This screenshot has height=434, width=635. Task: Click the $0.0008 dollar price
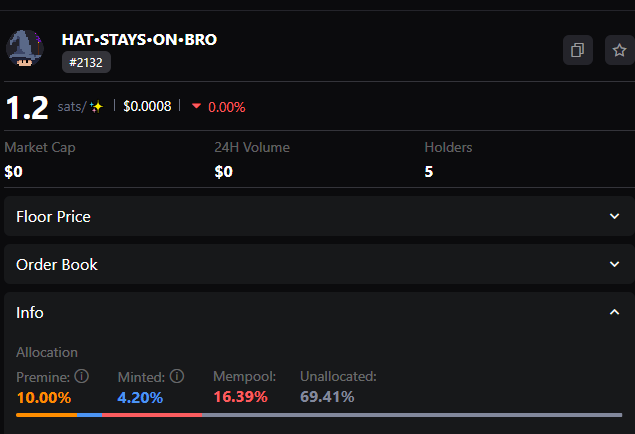tap(147, 106)
